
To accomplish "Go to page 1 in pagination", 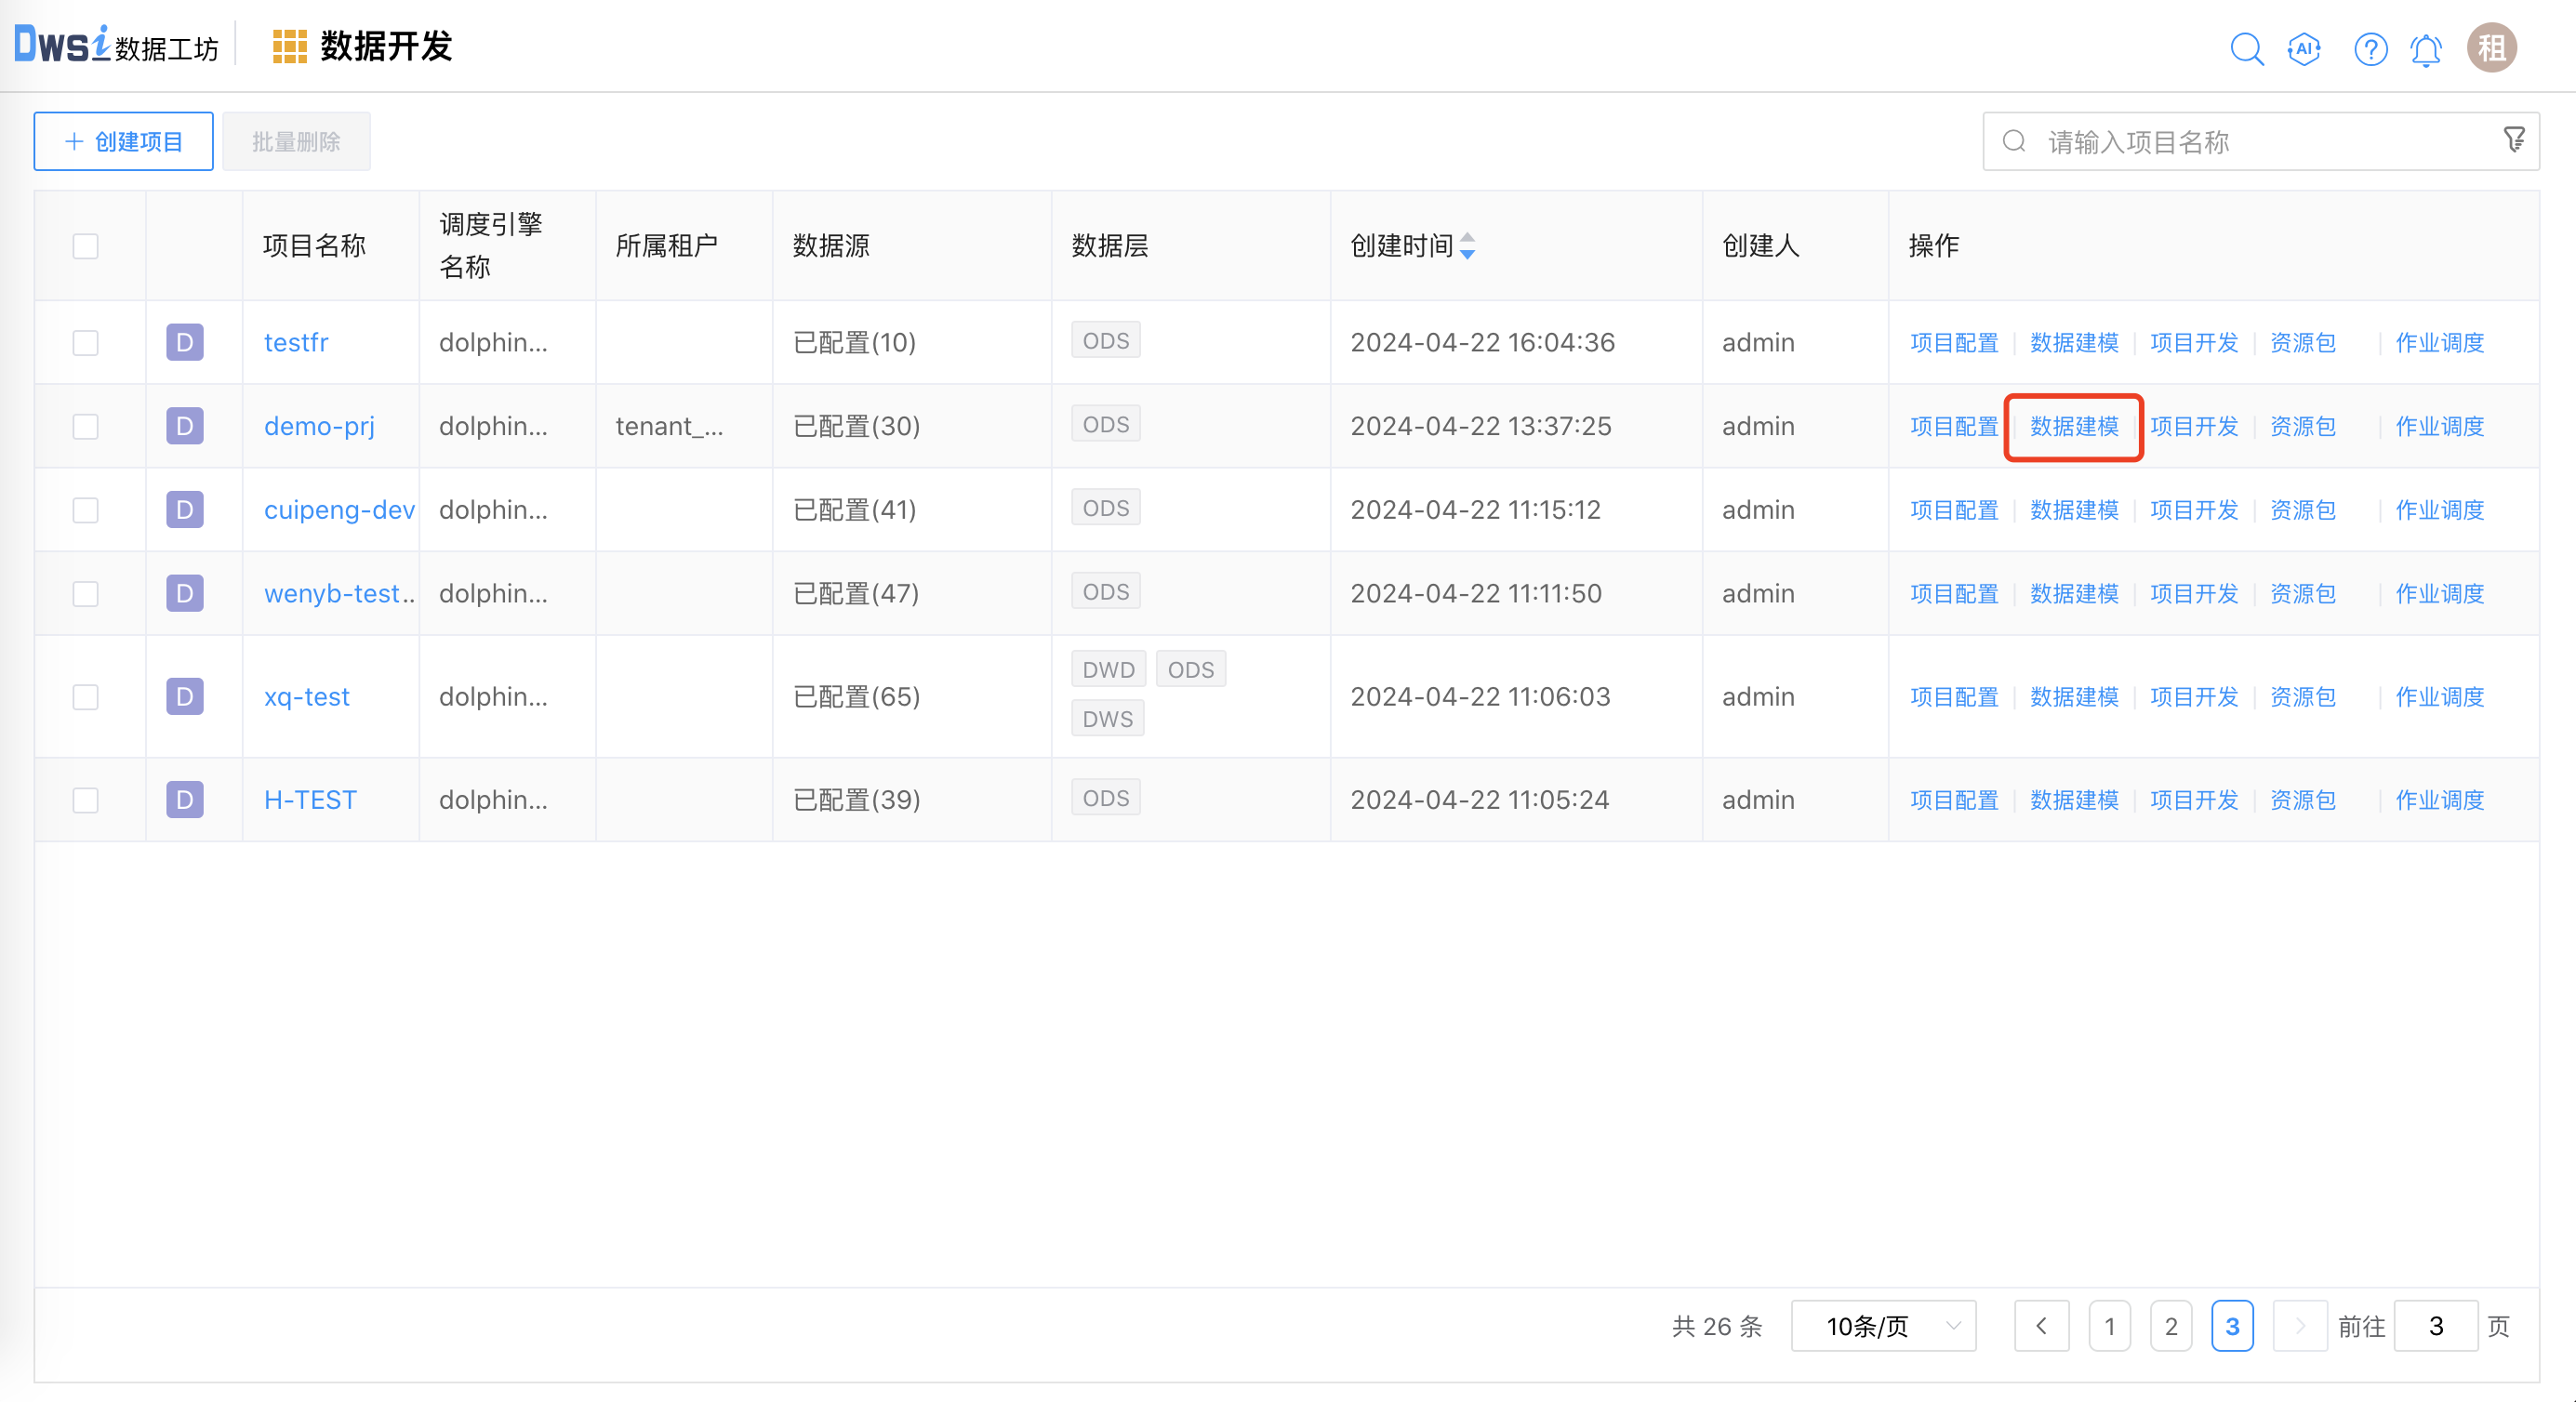I will [x=2109, y=1326].
